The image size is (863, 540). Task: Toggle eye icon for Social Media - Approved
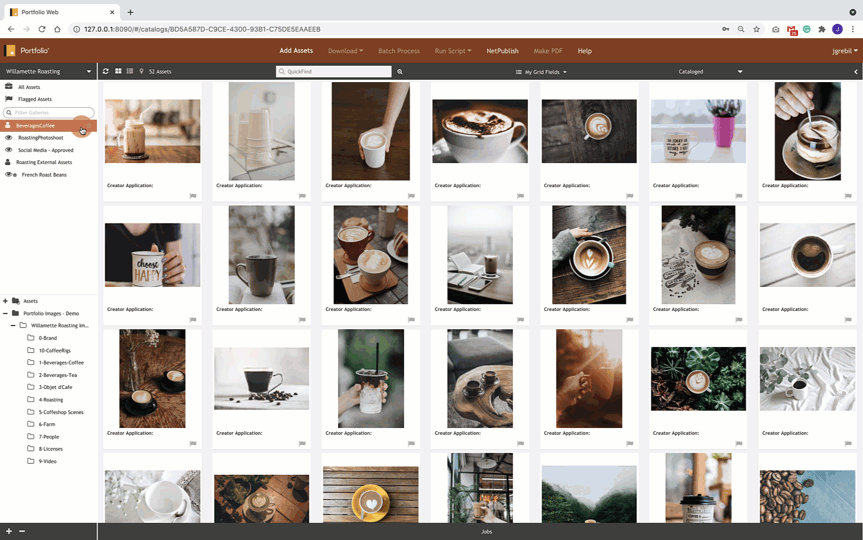[8, 150]
